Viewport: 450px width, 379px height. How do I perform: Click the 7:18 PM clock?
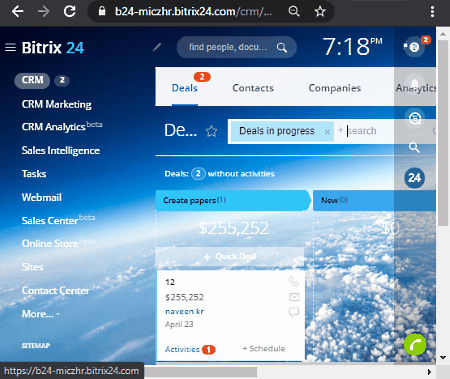coord(352,47)
